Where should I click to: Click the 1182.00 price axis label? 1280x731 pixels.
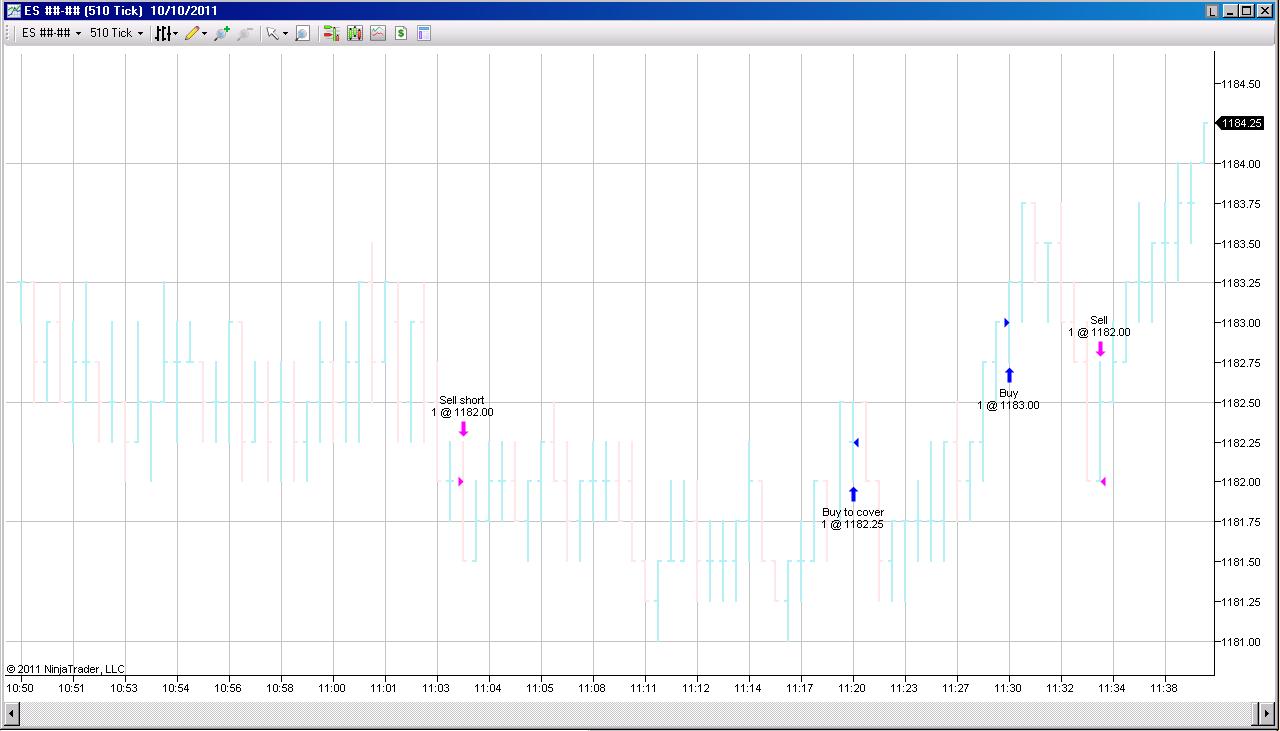pyautogui.click(x=1240, y=482)
